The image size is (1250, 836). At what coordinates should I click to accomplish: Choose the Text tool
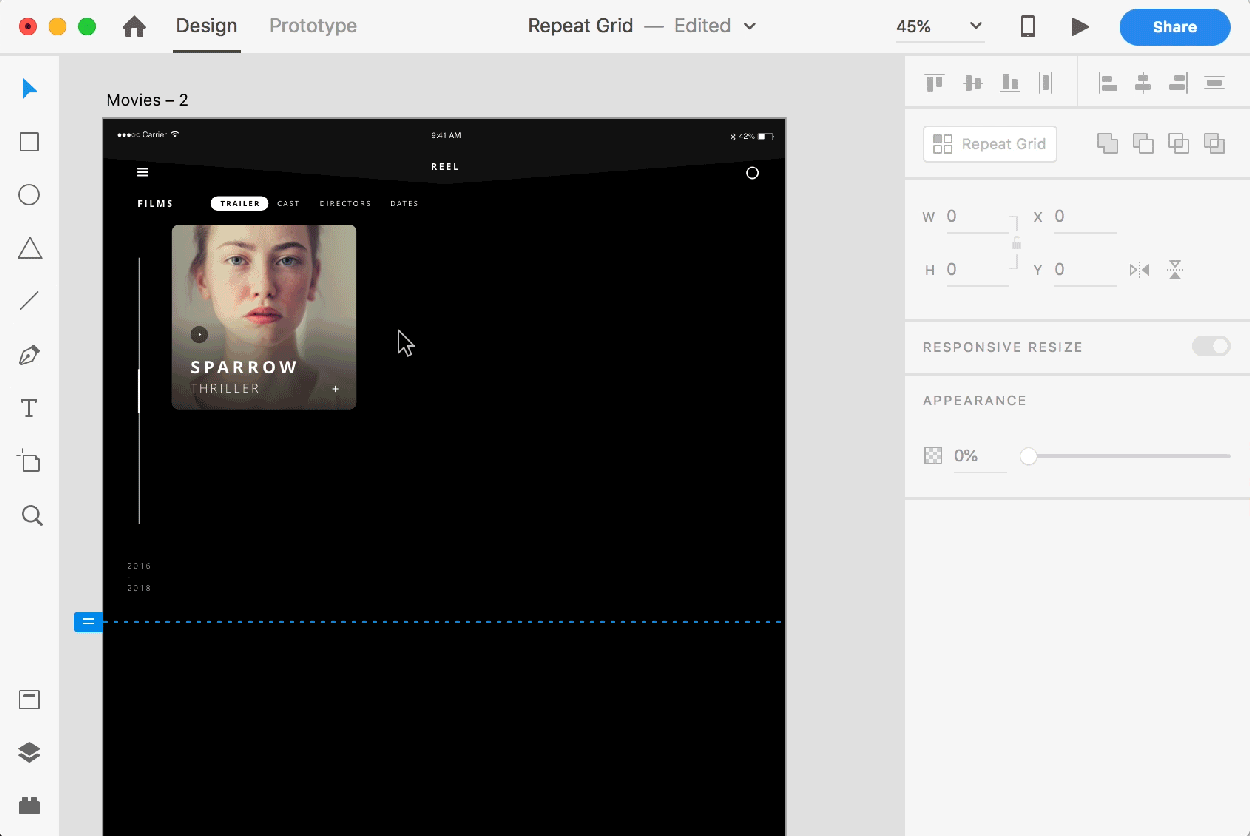(x=29, y=407)
